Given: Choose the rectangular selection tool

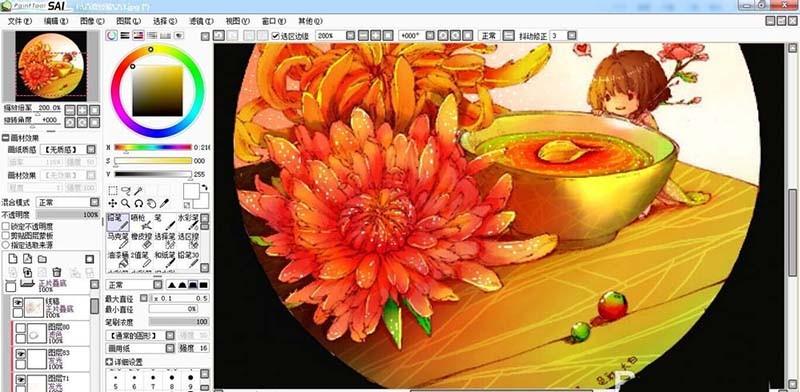Looking at the screenshot, I should 113,190.
